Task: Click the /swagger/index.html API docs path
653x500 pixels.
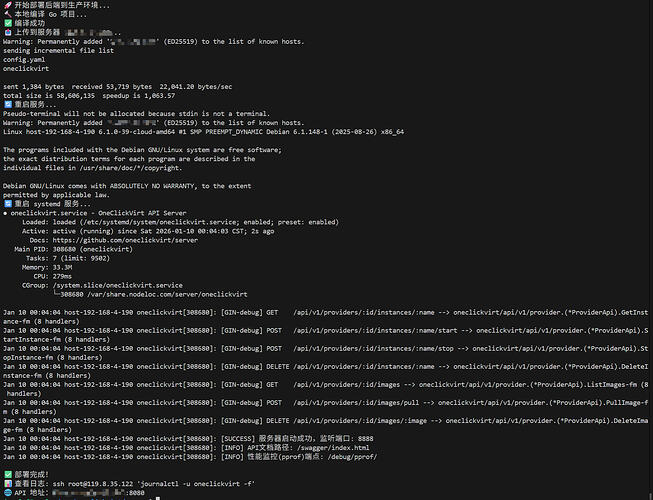Action: coord(333,448)
